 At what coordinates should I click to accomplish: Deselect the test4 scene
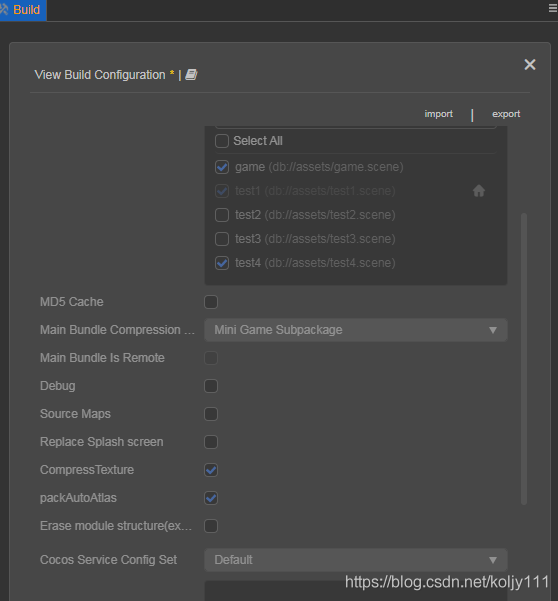click(222, 263)
